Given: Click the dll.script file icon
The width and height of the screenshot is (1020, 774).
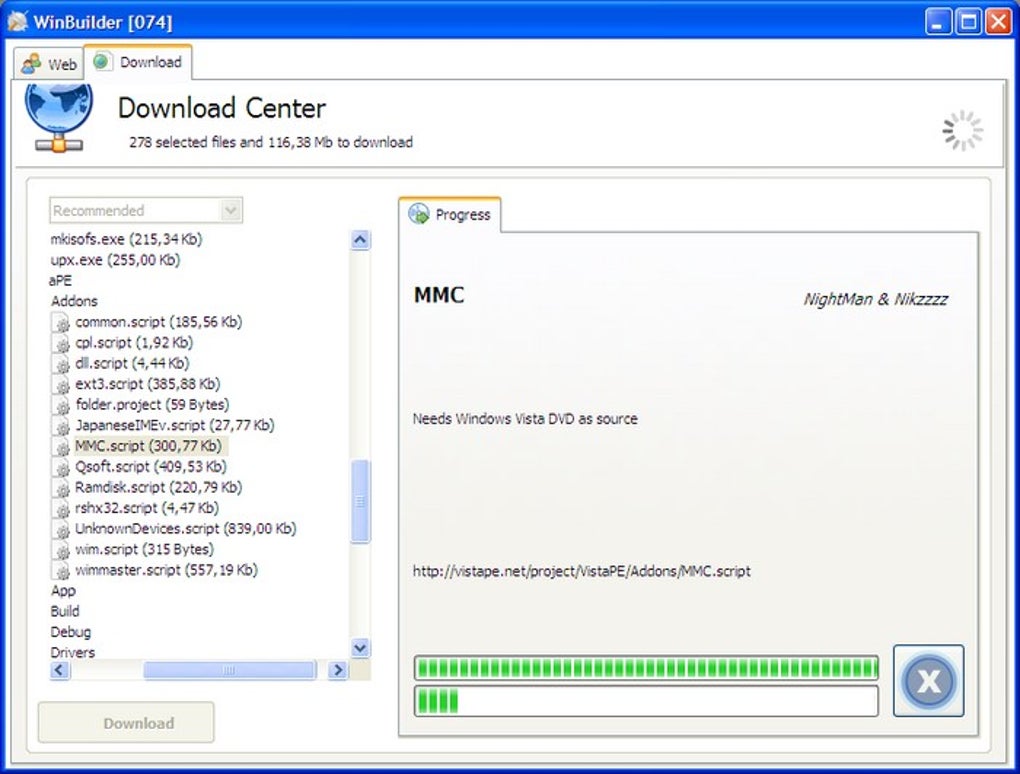Looking at the screenshot, I should 61,364.
